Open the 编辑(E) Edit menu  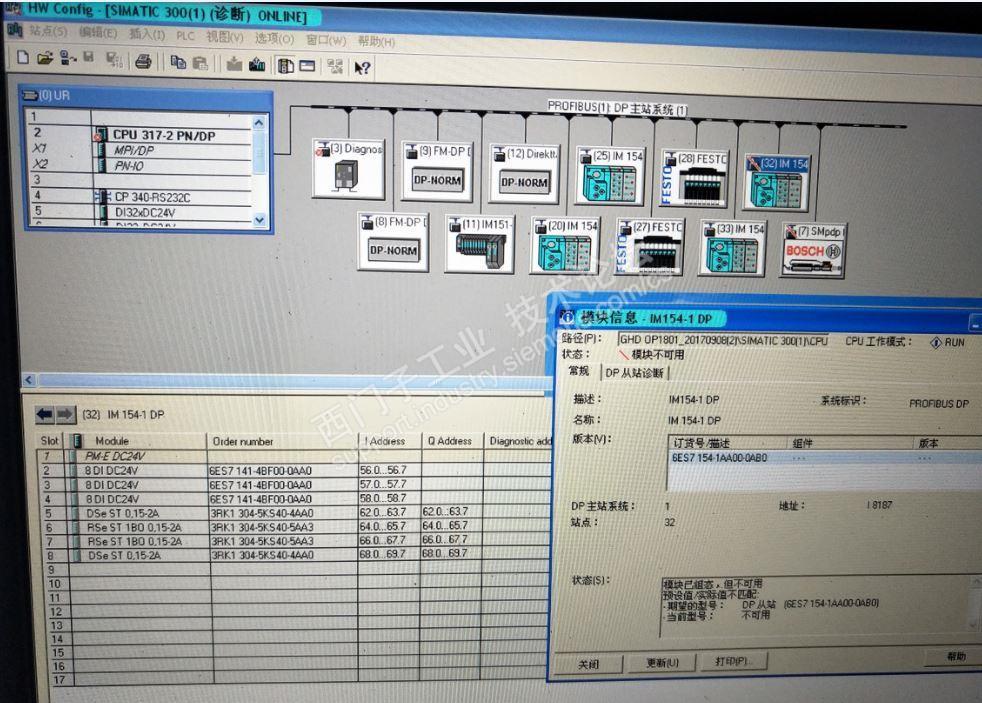[x=98, y=33]
